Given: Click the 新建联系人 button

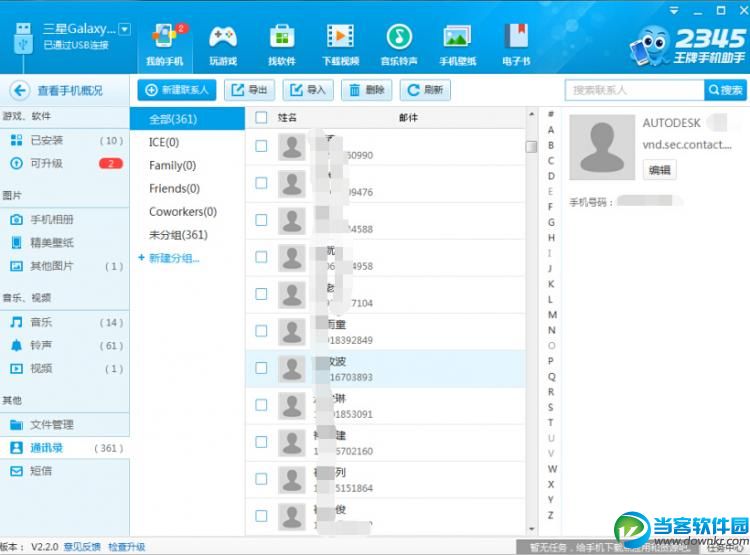Looking at the screenshot, I should 177,90.
